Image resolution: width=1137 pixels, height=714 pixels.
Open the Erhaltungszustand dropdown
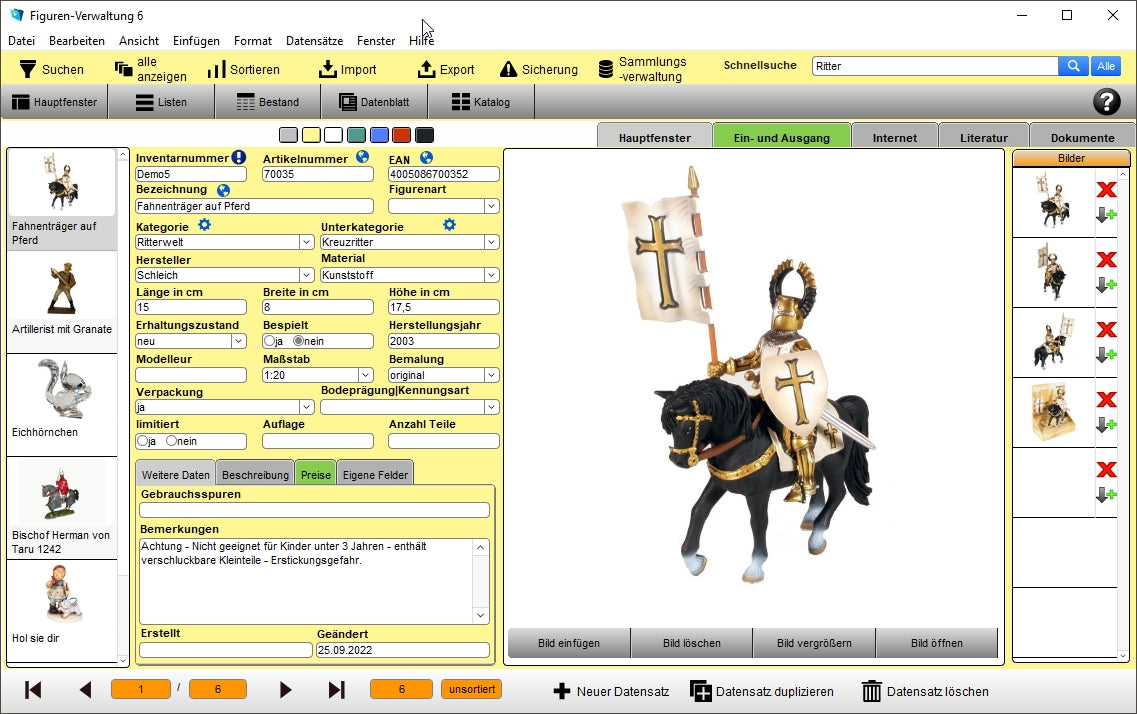(x=238, y=341)
